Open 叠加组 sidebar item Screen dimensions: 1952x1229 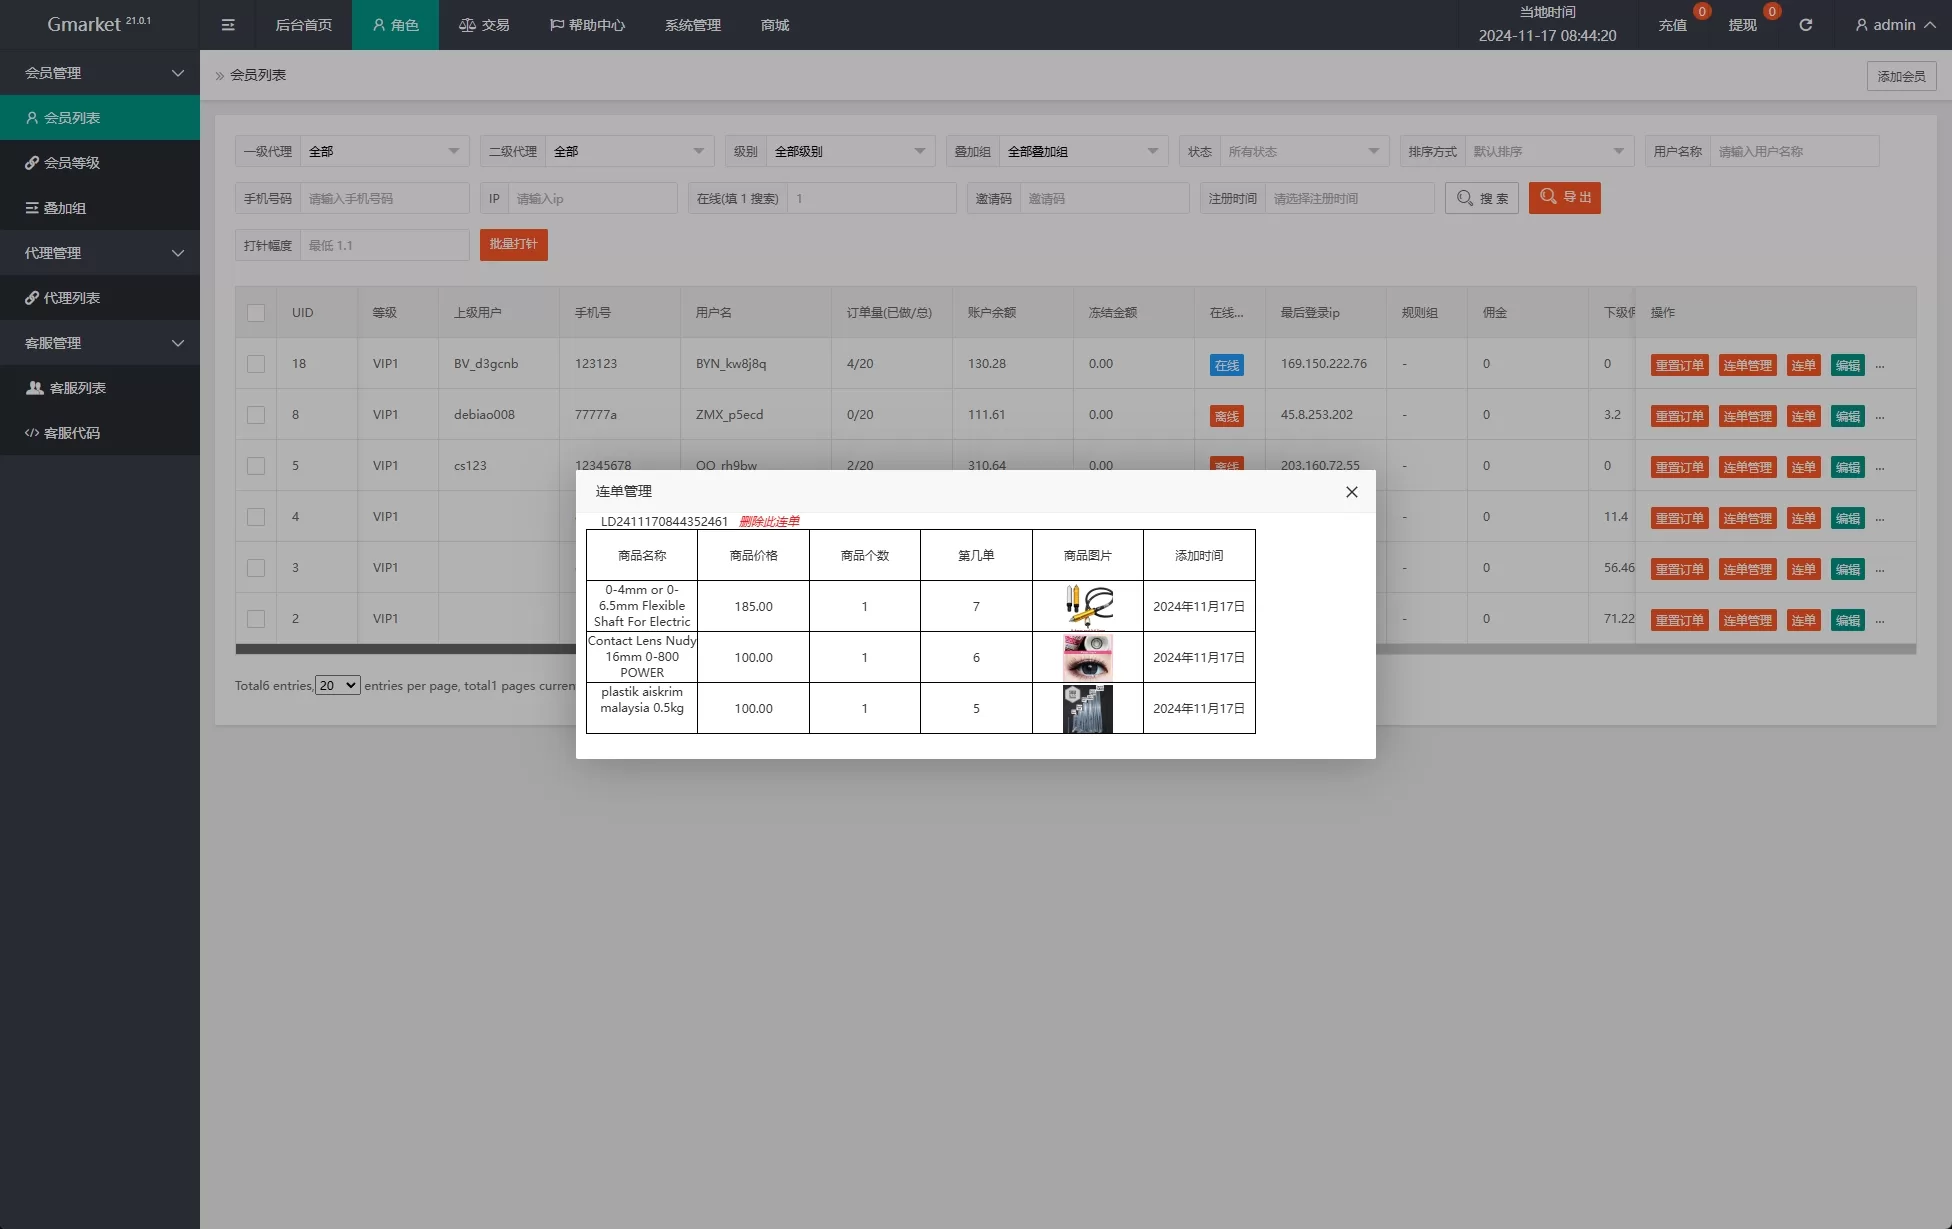pos(64,208)
